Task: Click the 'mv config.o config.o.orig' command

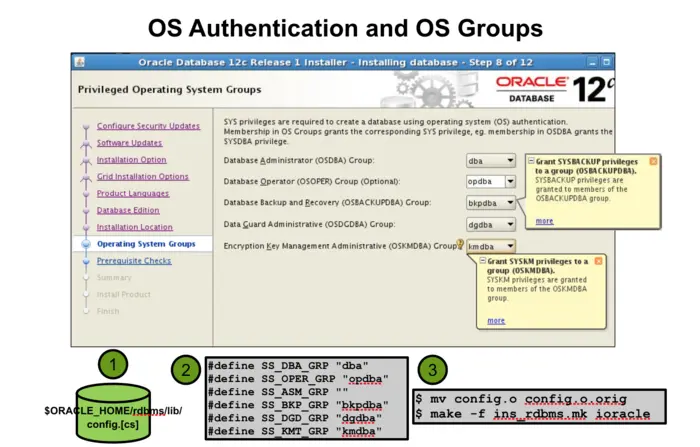Action: (521, 399)
